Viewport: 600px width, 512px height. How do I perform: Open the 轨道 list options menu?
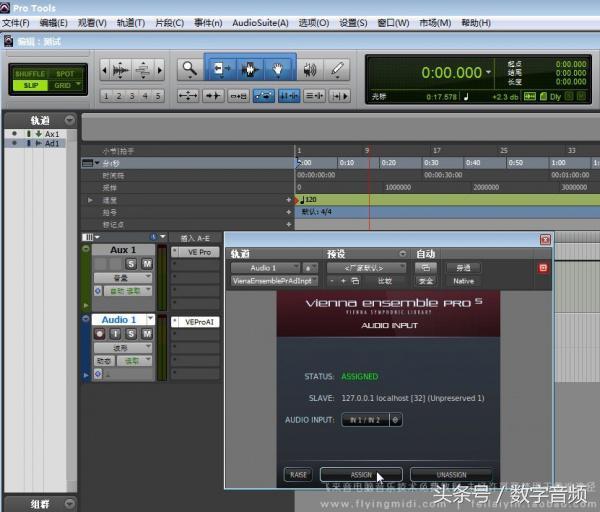(x=69, y=120)
